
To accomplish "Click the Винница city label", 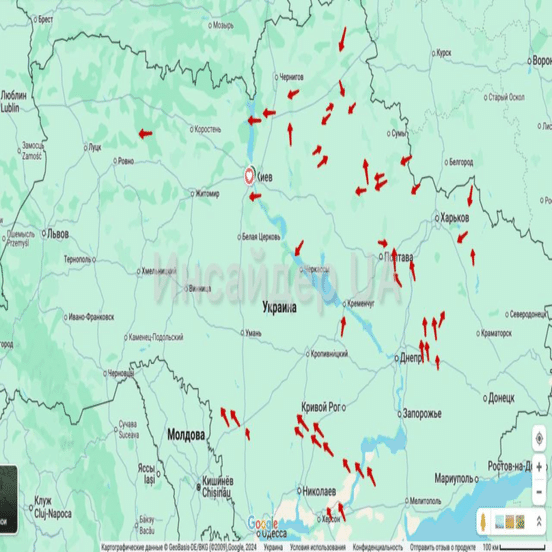I will point(200,289).
